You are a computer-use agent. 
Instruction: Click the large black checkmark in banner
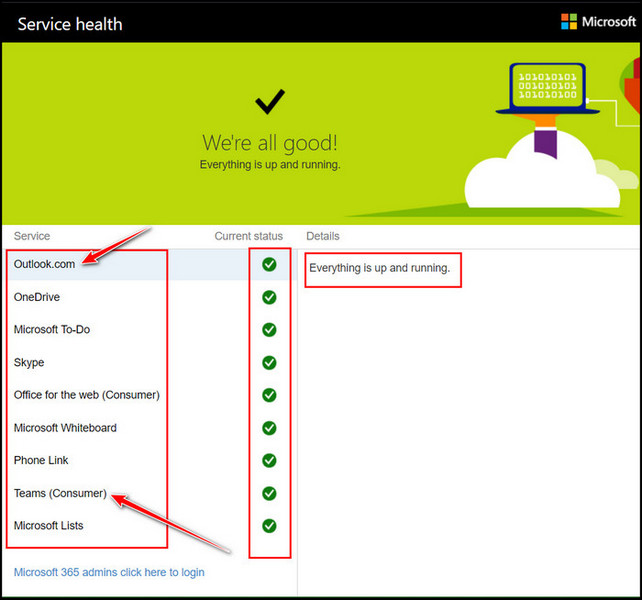click(x=270, y=101)
